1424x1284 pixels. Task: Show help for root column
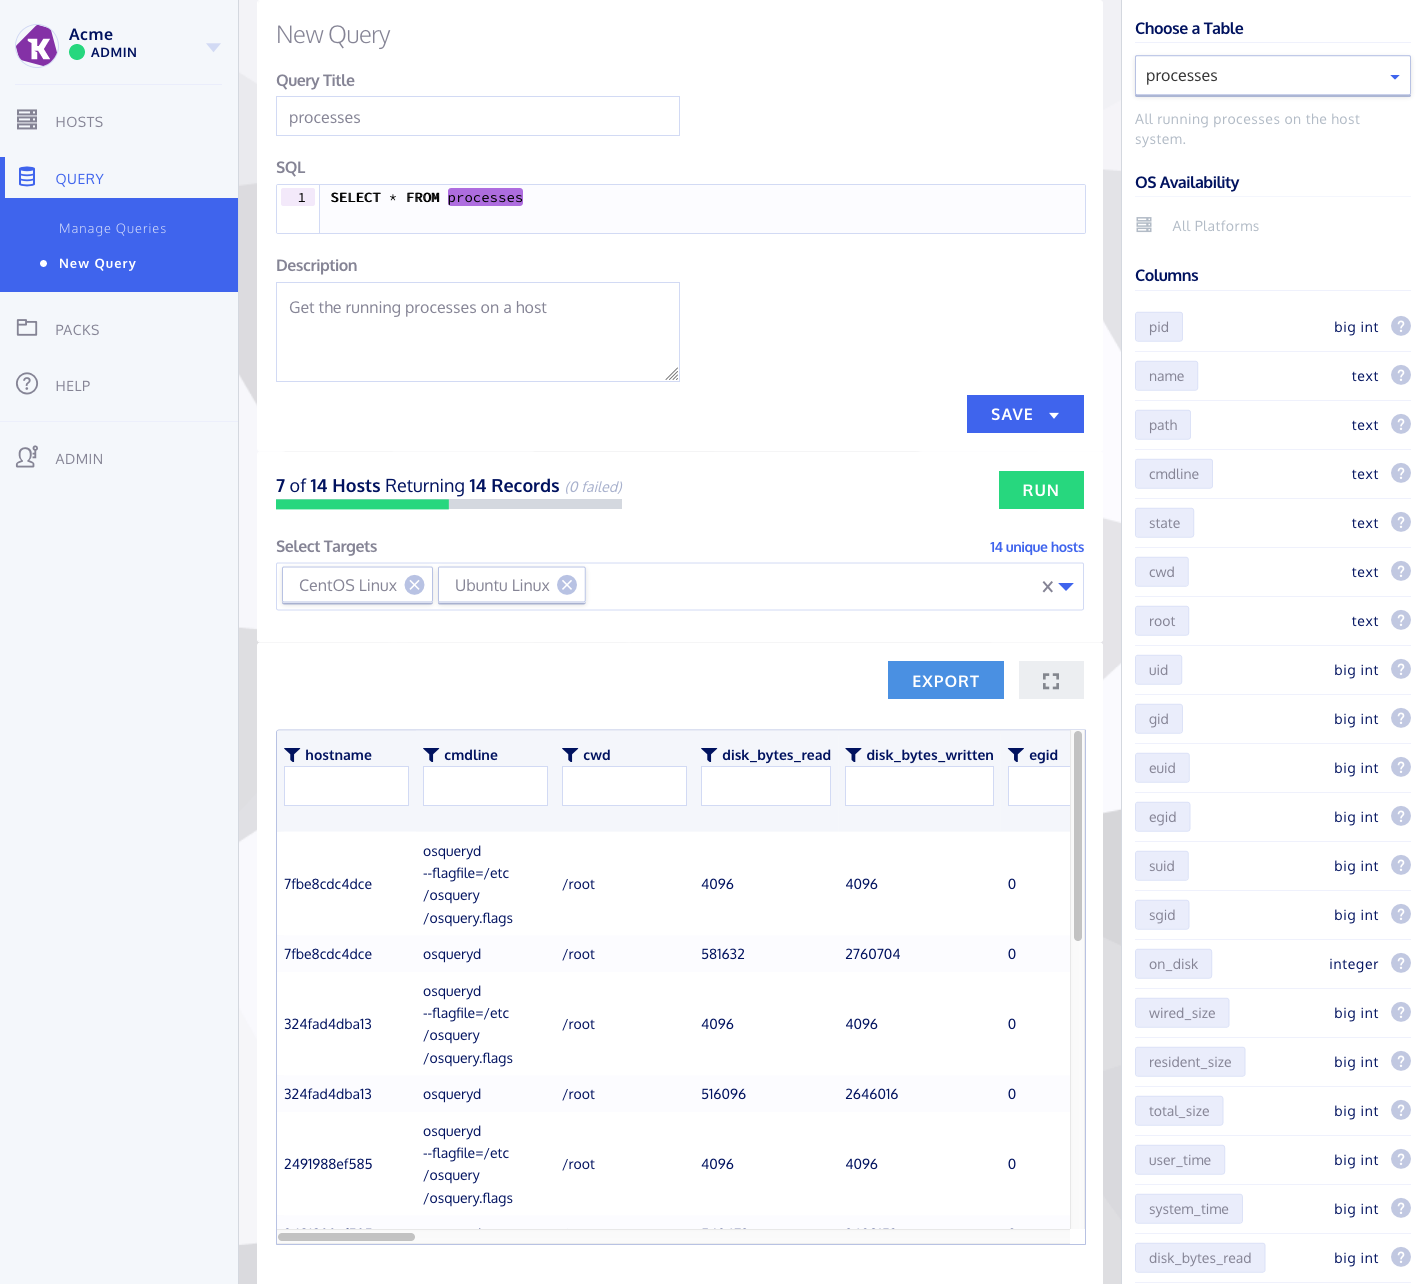coord(1401,620)
